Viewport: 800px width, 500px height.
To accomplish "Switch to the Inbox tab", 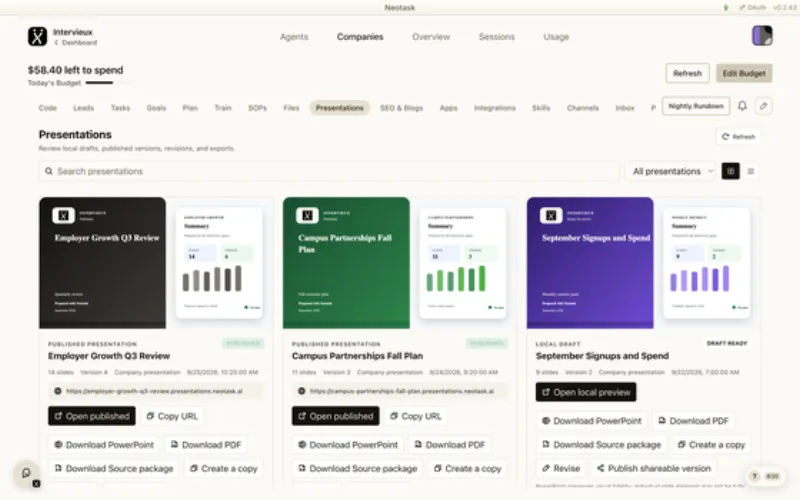I will [624, 108].
